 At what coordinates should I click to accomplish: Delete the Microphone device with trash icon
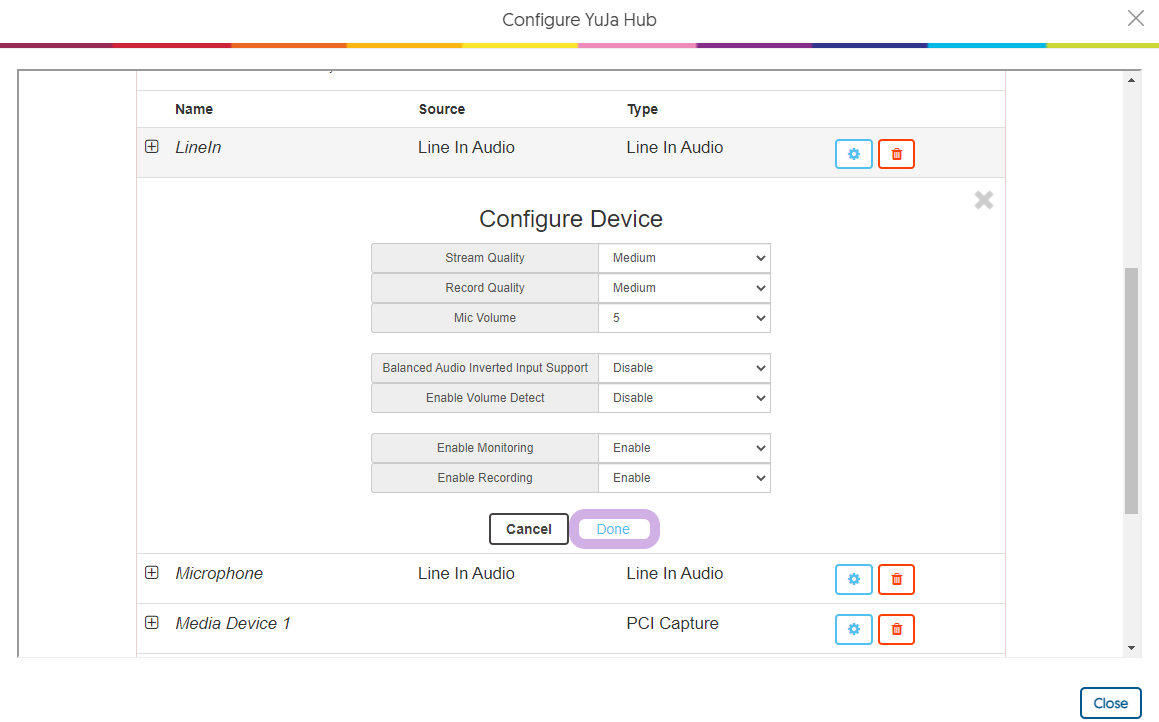click(x=896, y=579)
